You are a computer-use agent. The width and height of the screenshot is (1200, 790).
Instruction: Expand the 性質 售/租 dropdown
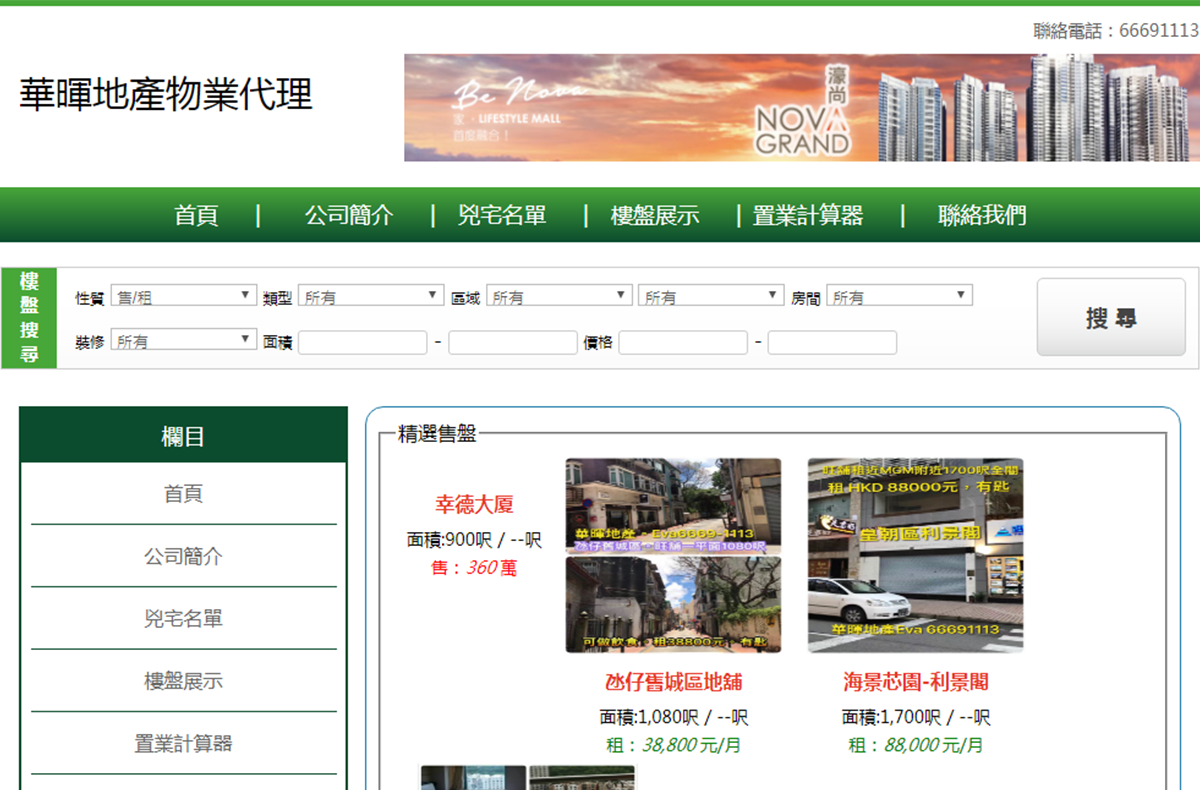(x=184, y=296)
